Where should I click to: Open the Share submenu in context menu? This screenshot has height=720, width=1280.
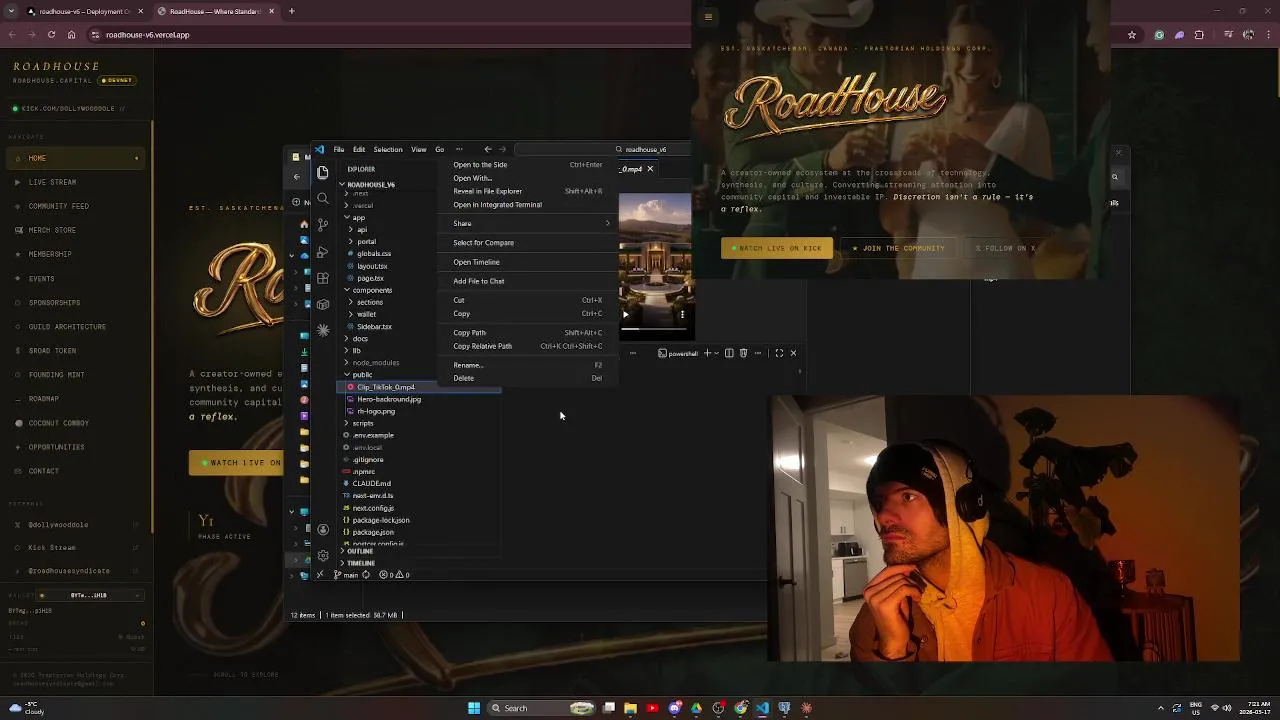[527, 223]
